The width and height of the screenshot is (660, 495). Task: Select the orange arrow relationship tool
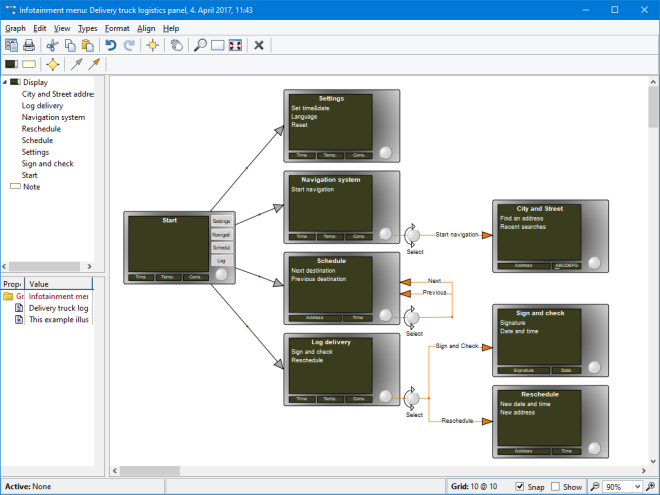point(95,64)
